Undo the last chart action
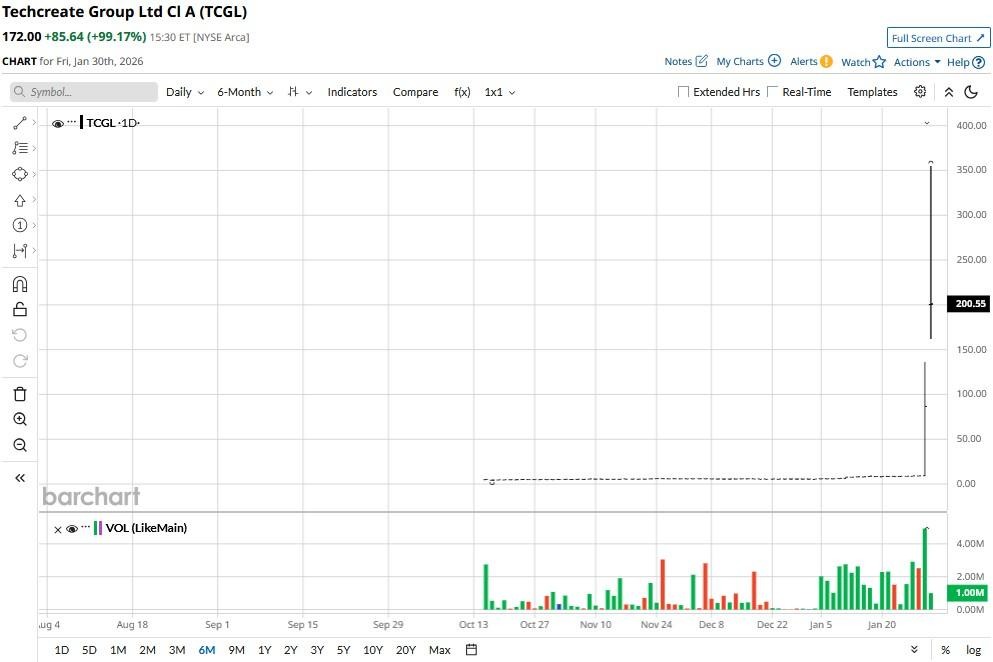This screenshot has width=993, height=662. (x=20, y=335)
